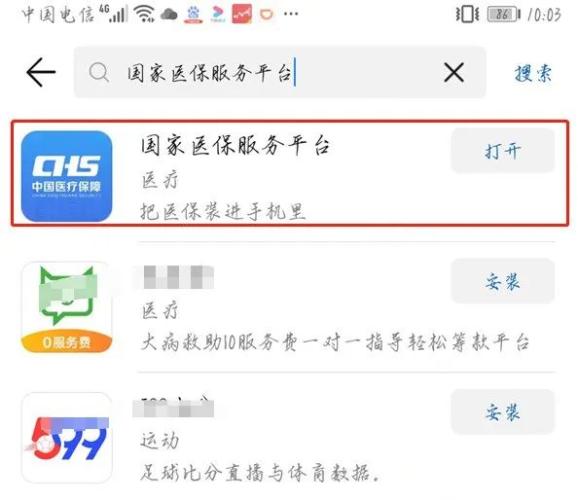Focus the search input field
This screenshot has width=578, height=500.
280,72
